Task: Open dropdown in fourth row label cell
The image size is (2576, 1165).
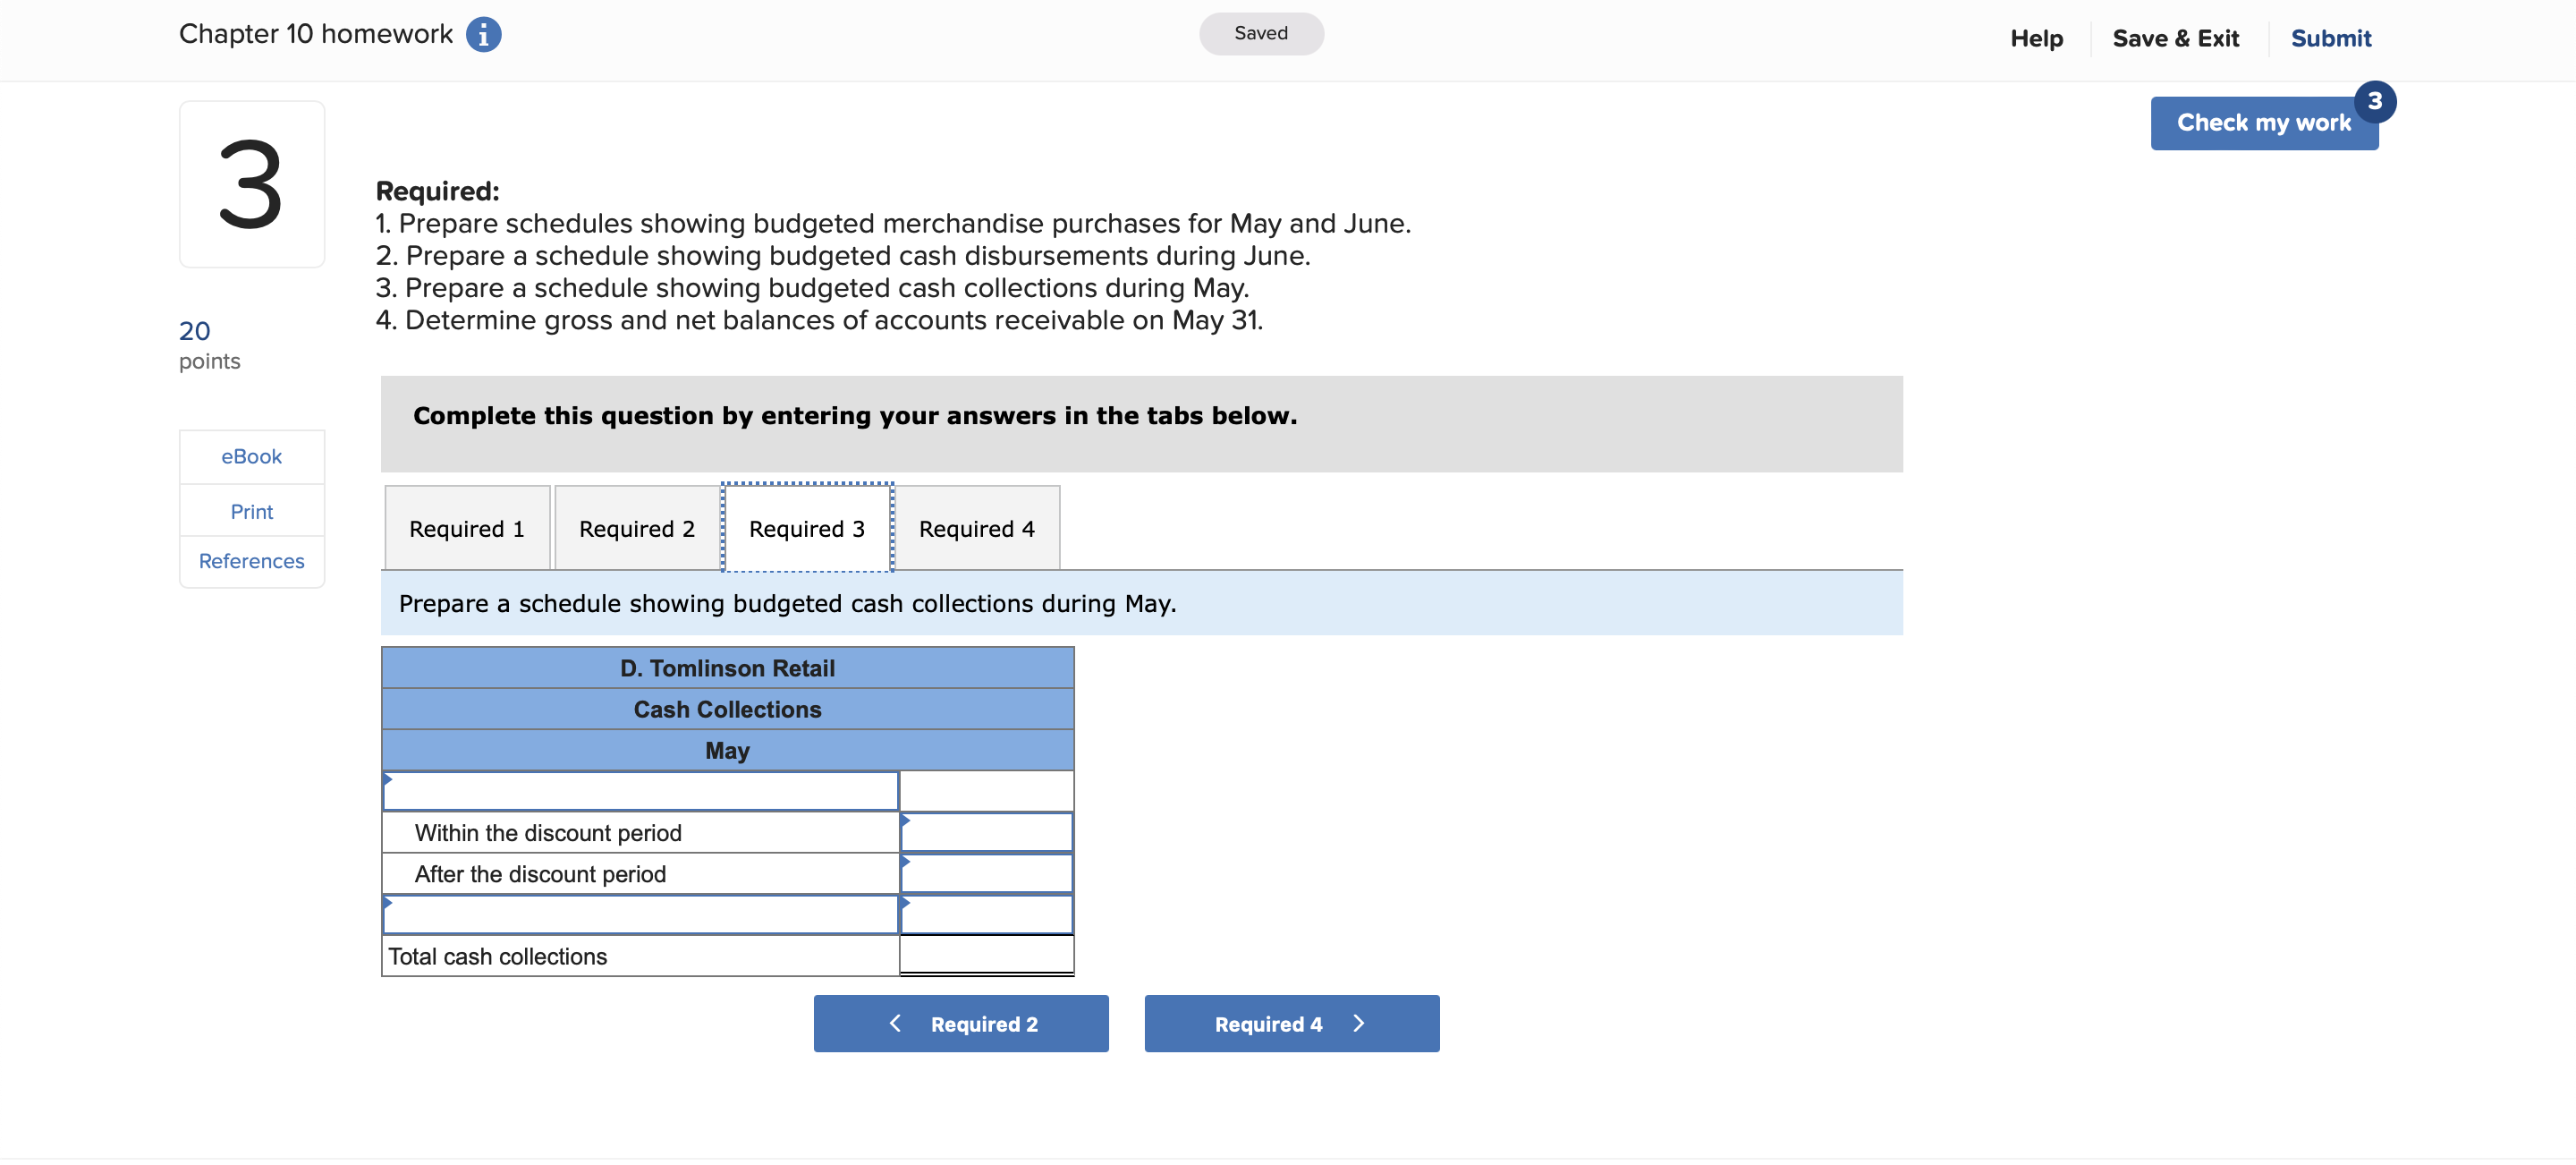Action: [x=640, y=914]
